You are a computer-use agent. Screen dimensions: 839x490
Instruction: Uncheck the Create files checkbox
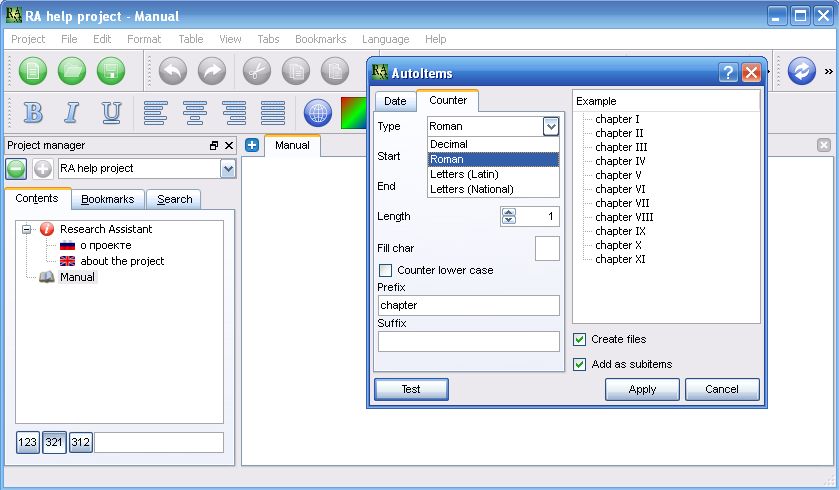pos(579,339)
